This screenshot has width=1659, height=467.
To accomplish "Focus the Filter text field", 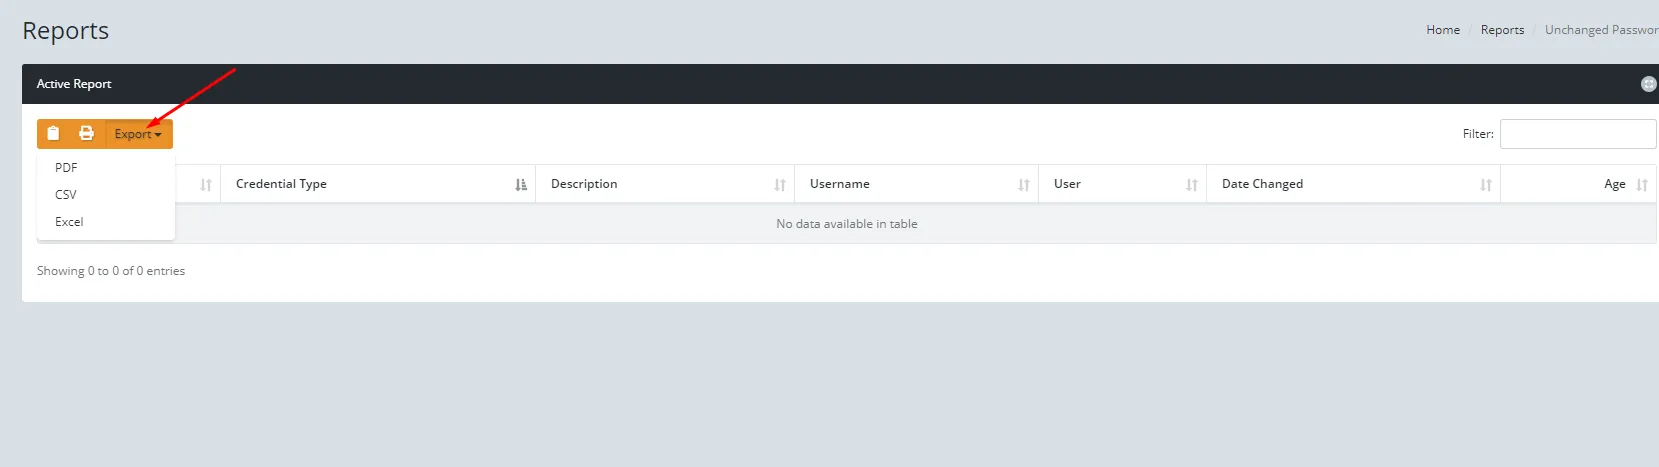I will click(x=1577, y=134).
